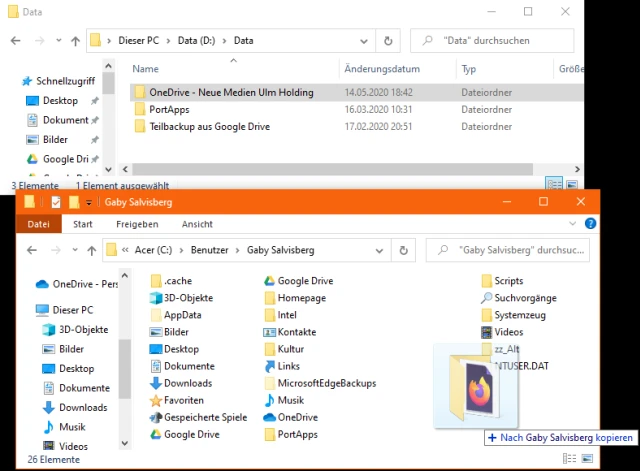Open the Ansicht ribbon tab
This screenshot has height=471, width=640.
[x=197, y=224]
